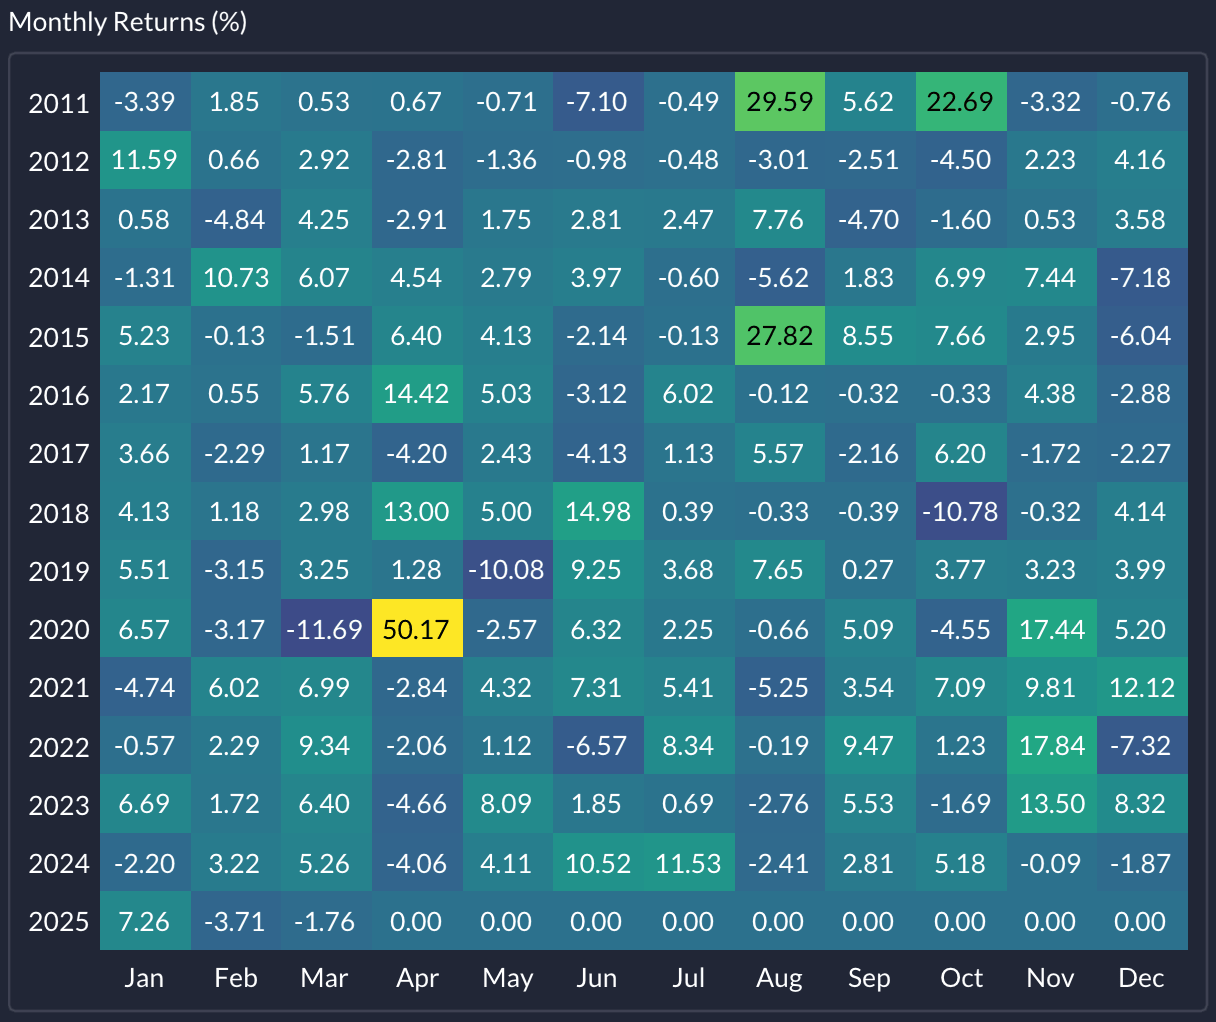This screenshot has width=1216, height=1022.
Task: Select the 17.84 cell for November 2022
Action: (1051, 746)
